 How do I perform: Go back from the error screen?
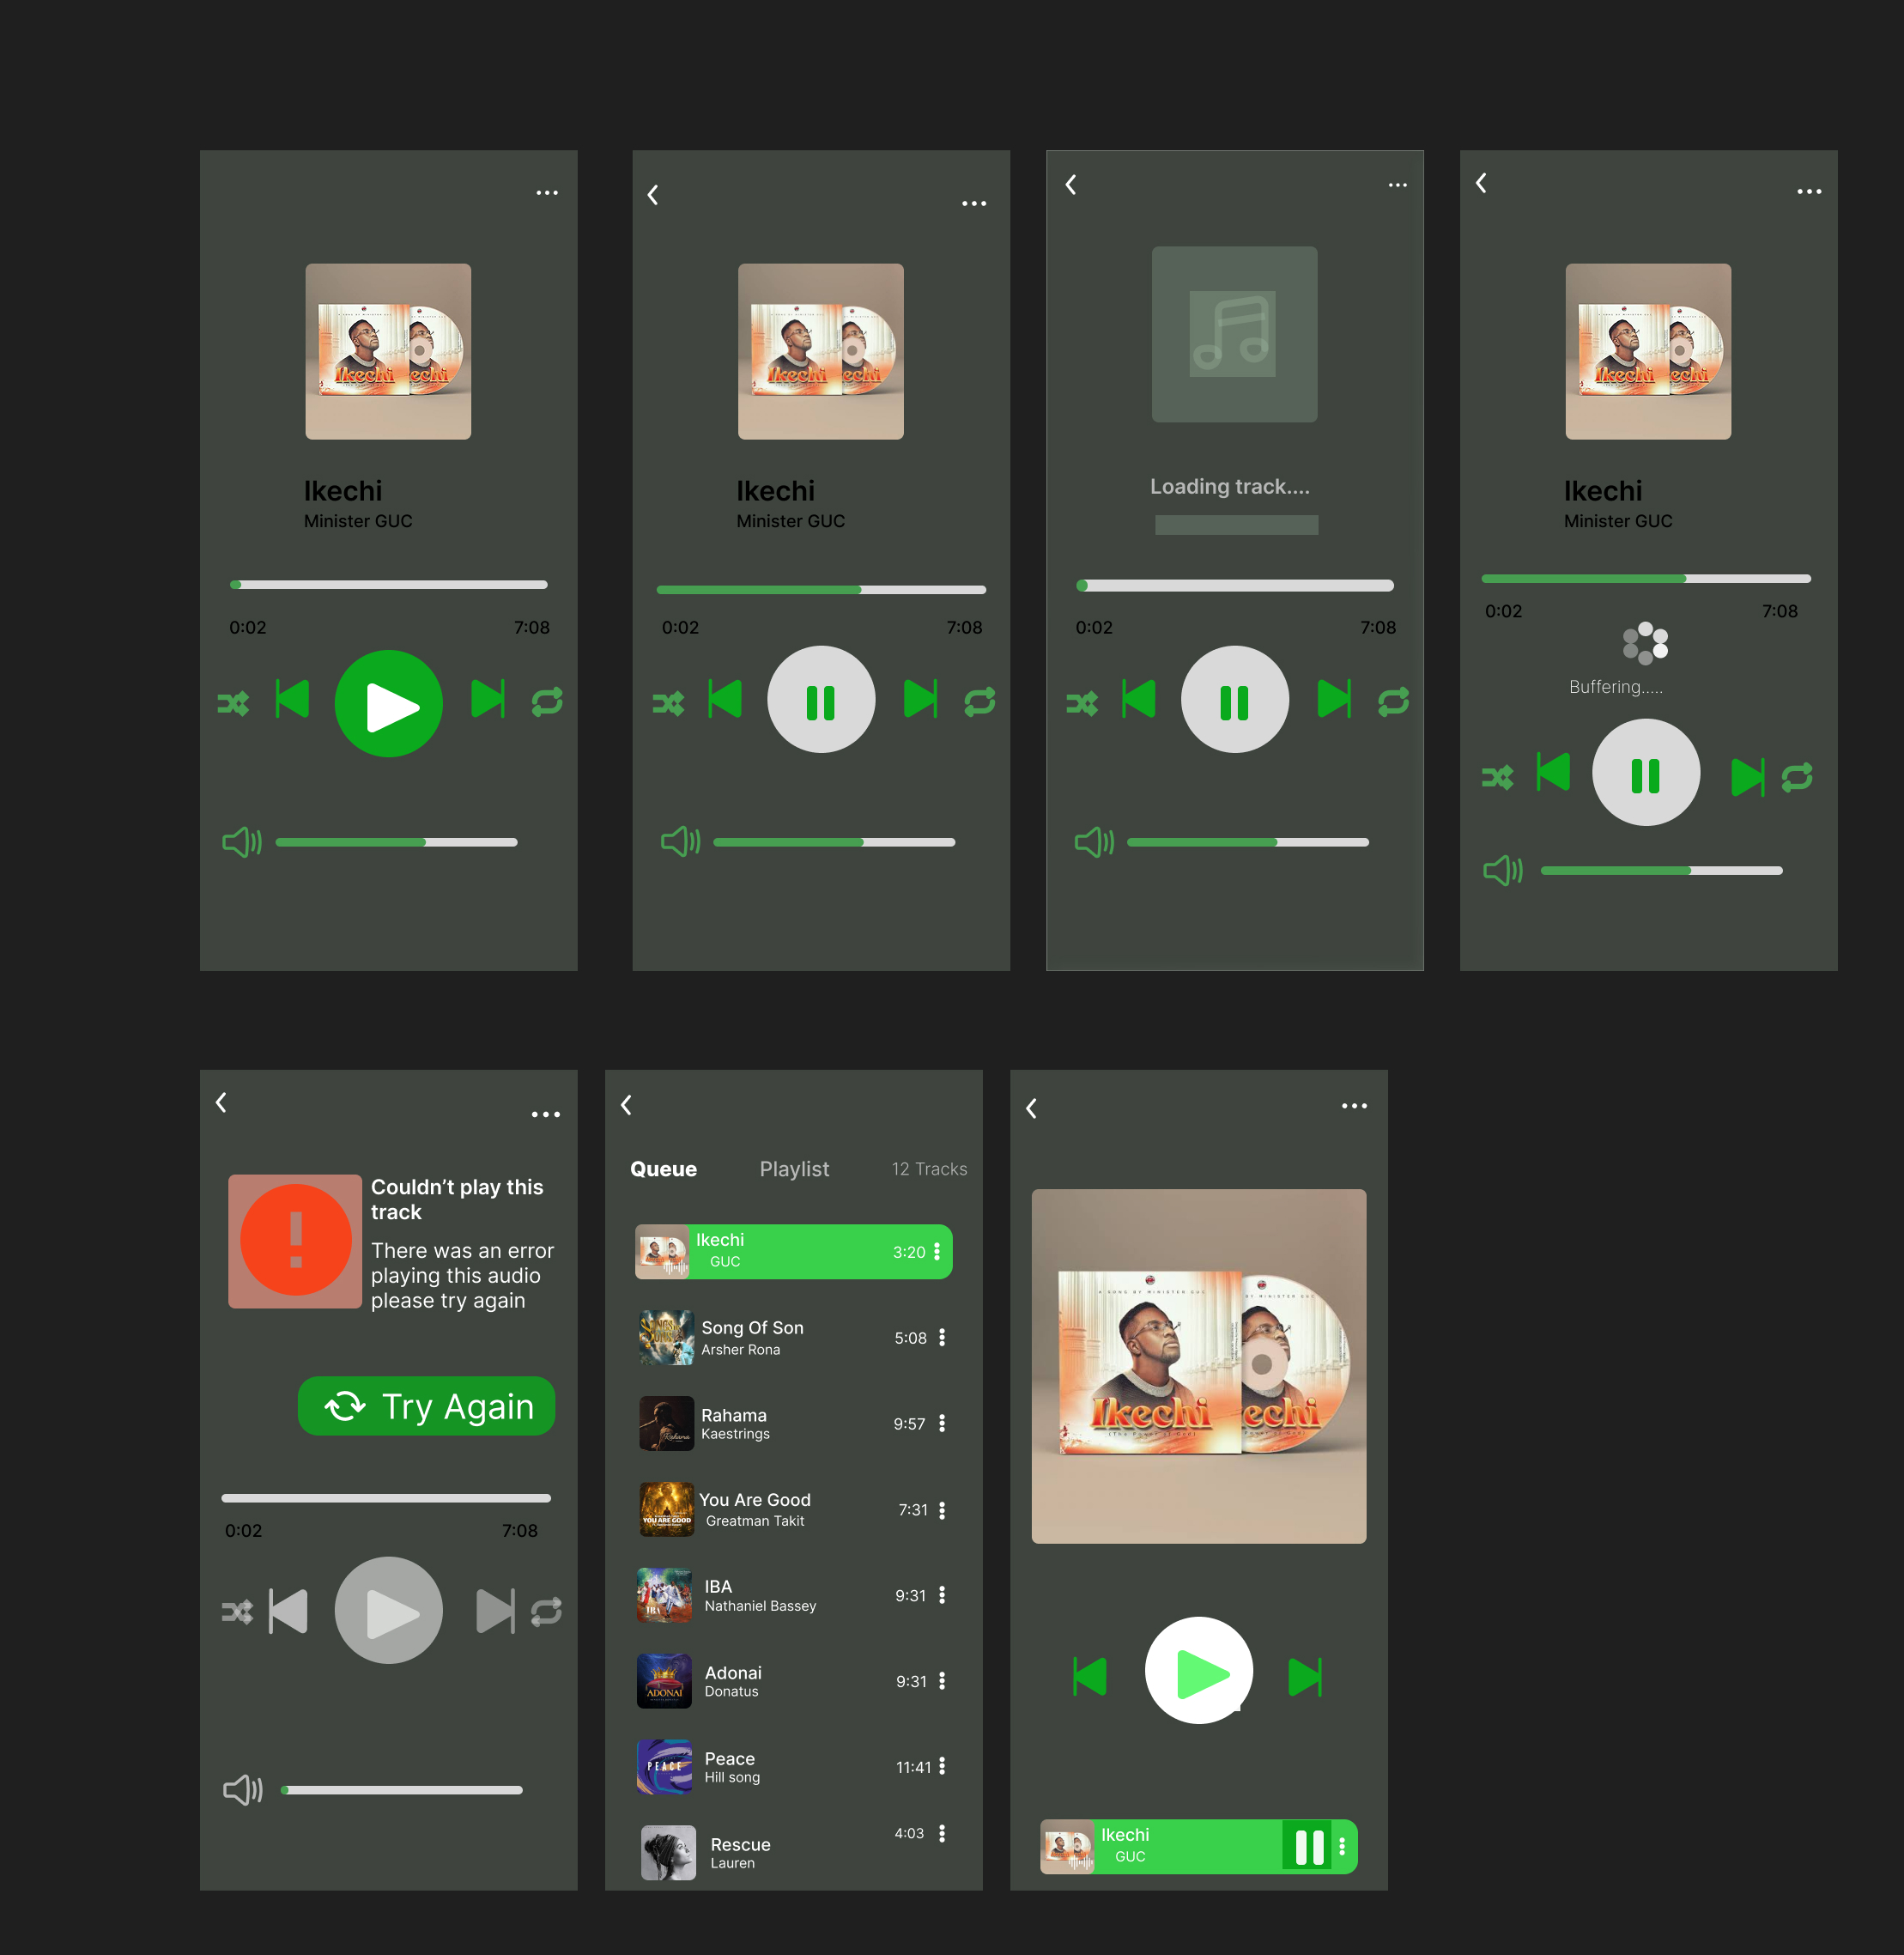pyautogui.click(x=221, y=1102)
